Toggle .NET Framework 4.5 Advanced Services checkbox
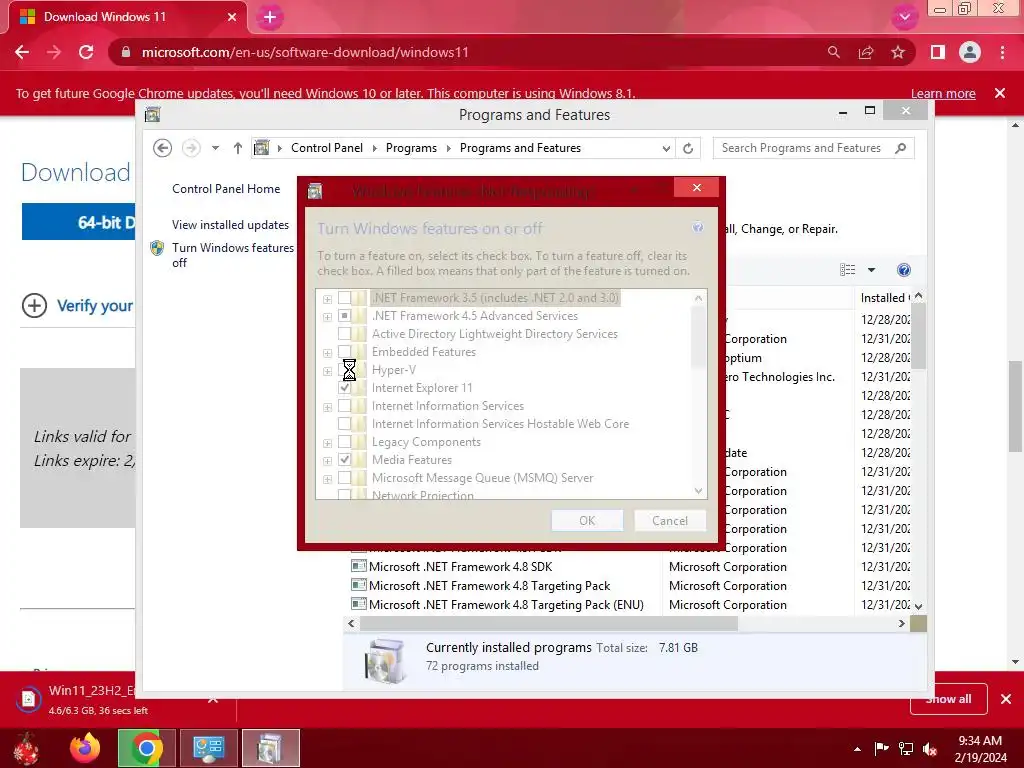This screenshot has height=768, width=1024. [344, 316]
